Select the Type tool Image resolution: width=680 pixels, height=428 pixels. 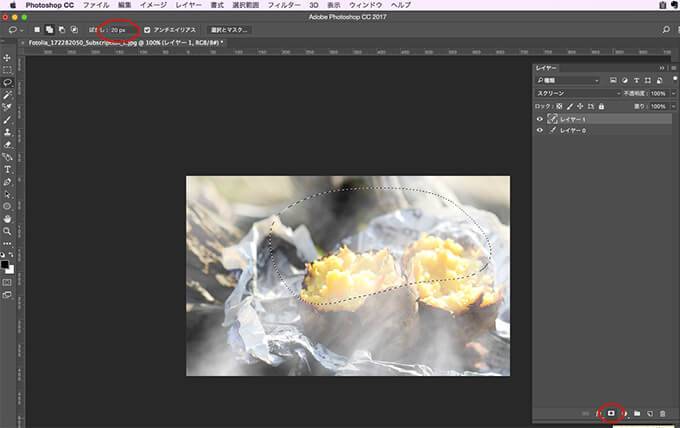[x=7, y=170]
